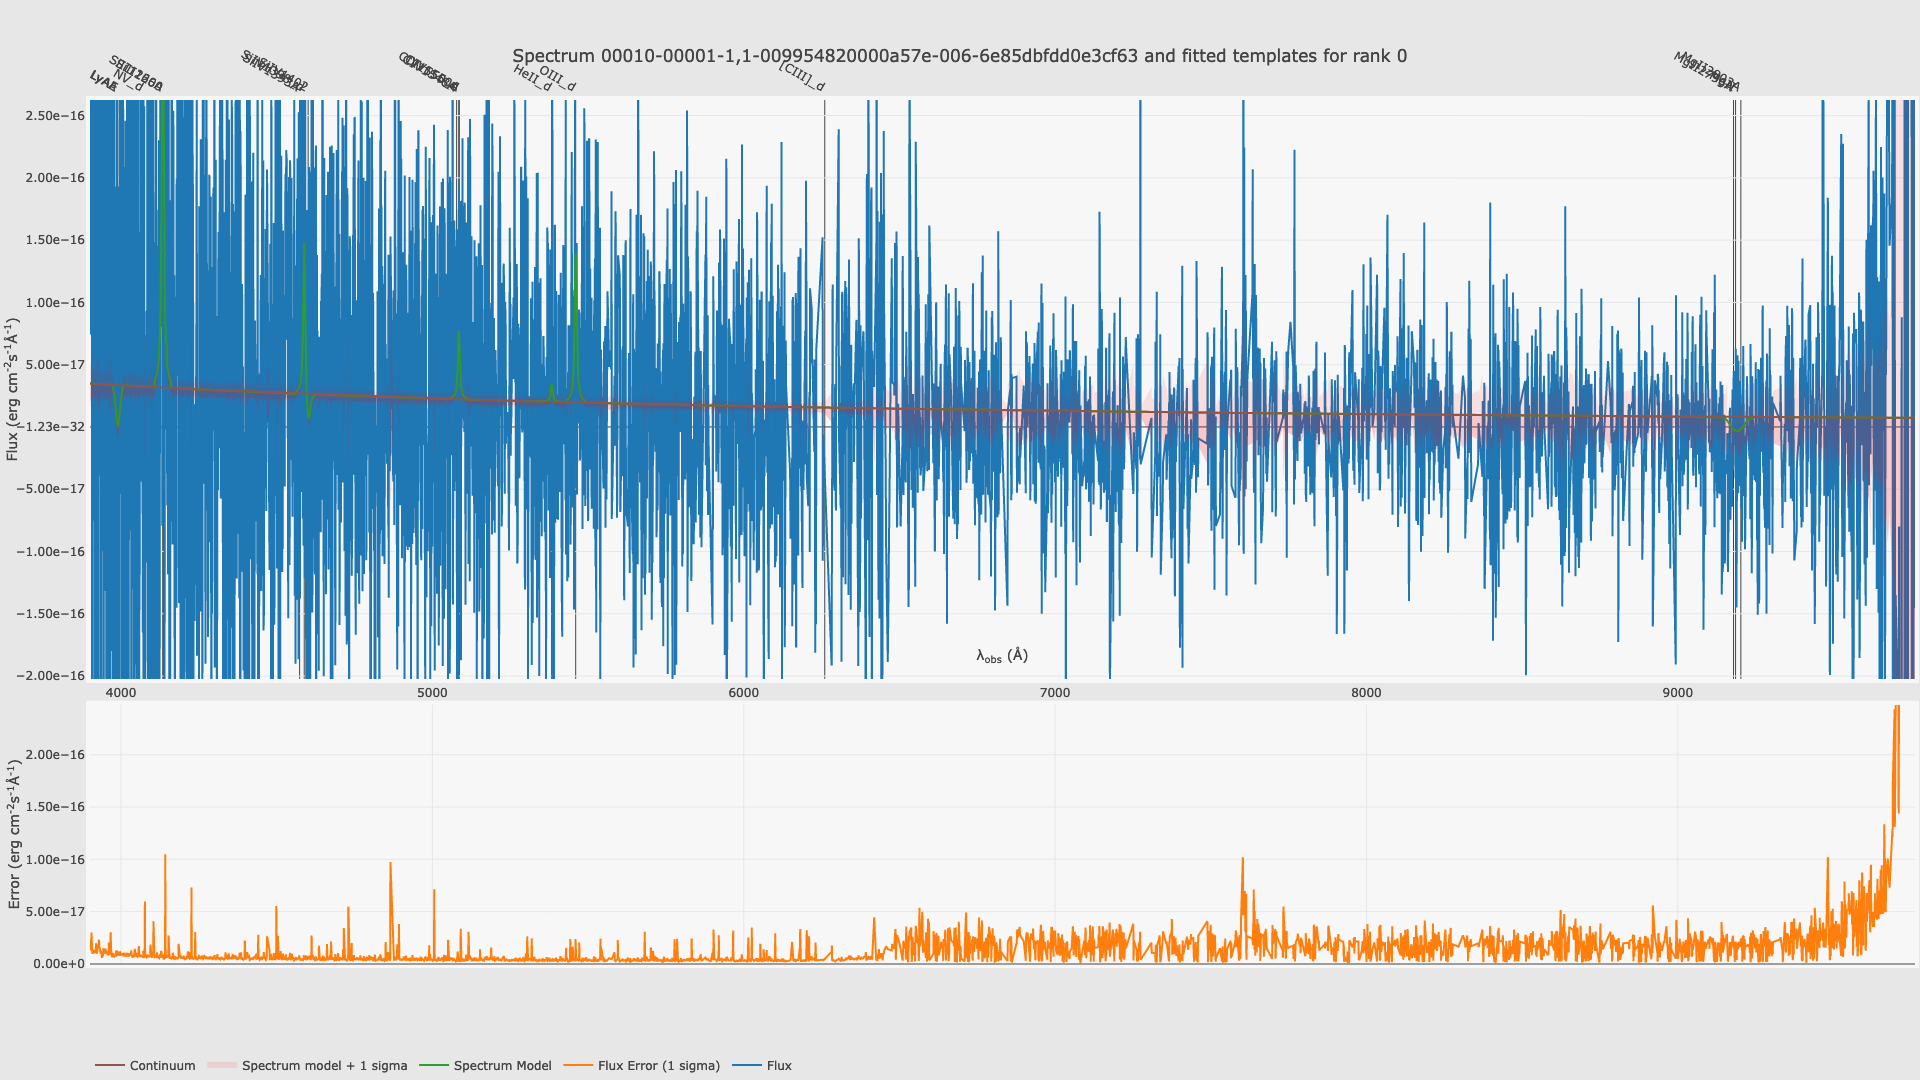Image resolution: width=1920 pixels, height=1080 pixels.
Task: Toggle Spectrum Model legend entry
Action: [502, 1066]
